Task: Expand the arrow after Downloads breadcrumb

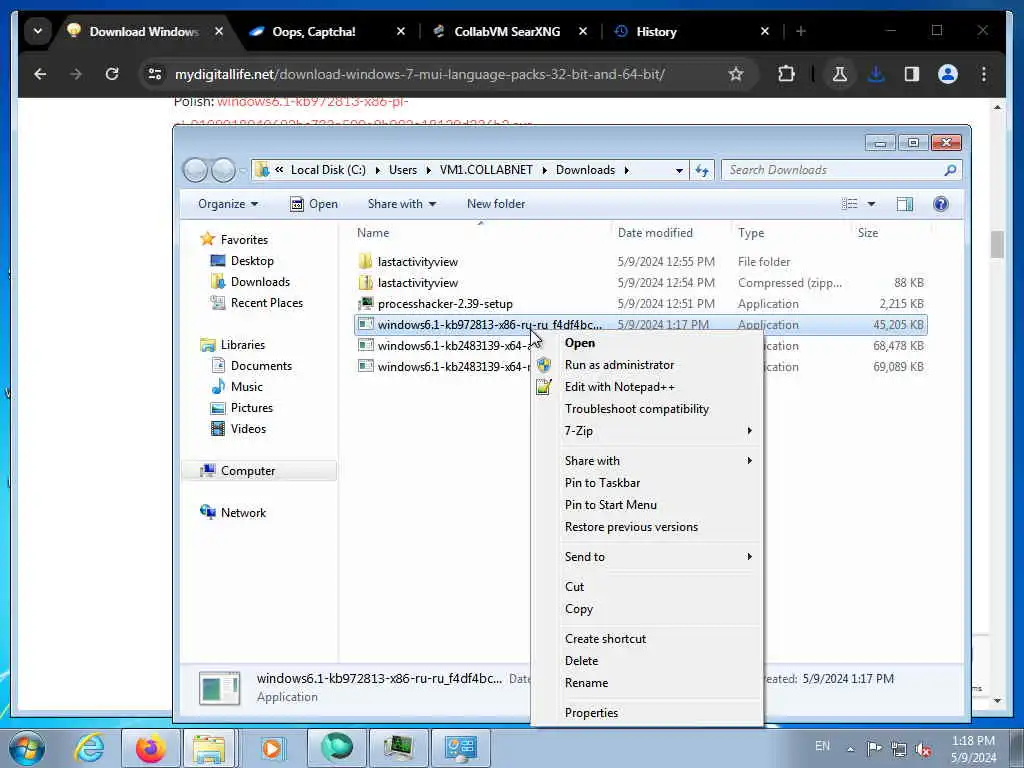Action: click(x=626, y=170)
